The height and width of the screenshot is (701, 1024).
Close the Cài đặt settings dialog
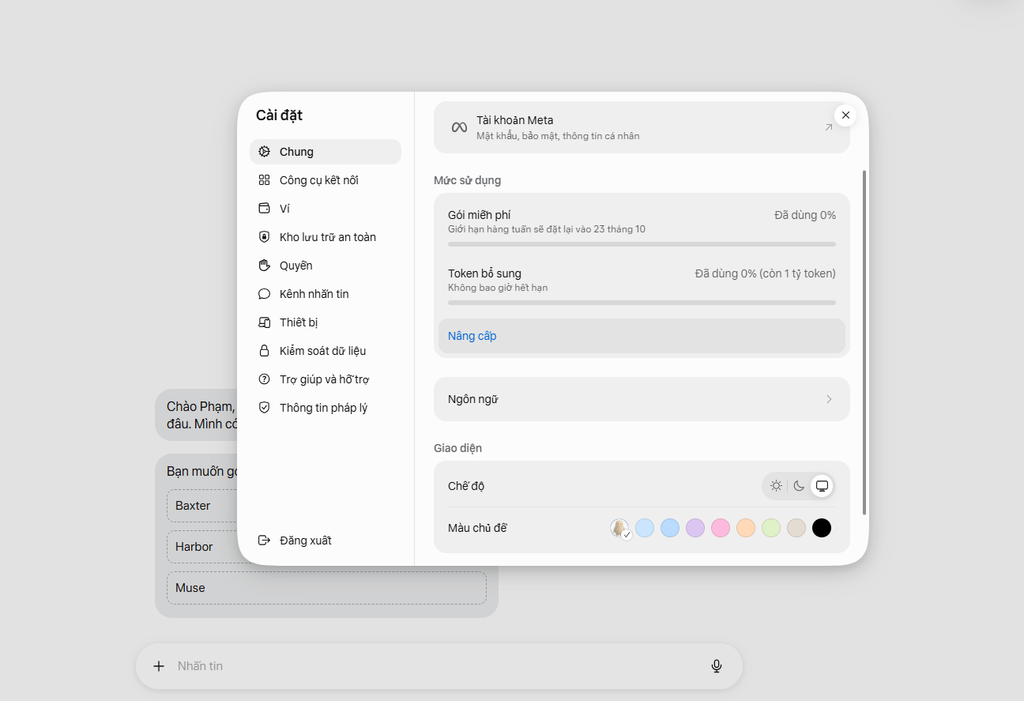click(845, 115)
